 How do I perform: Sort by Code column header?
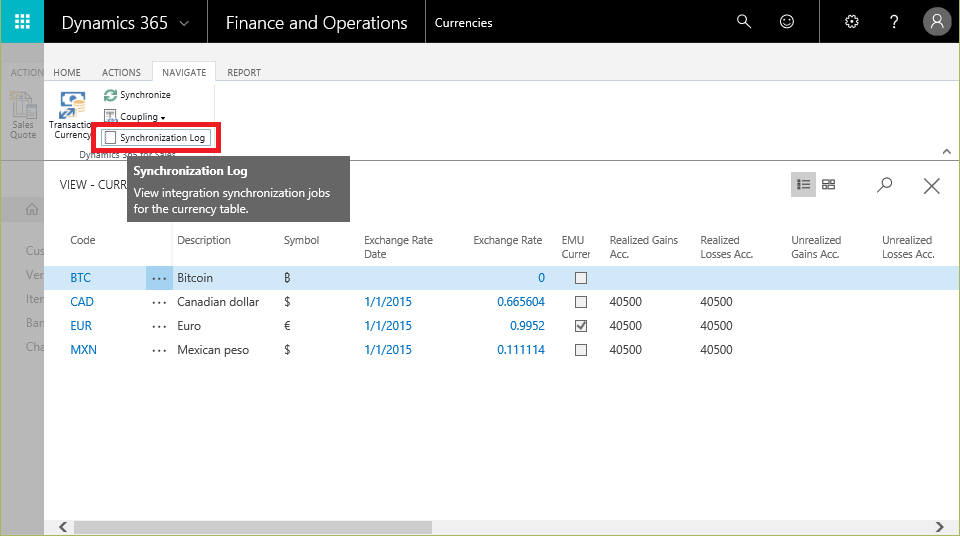coord(83,240)
